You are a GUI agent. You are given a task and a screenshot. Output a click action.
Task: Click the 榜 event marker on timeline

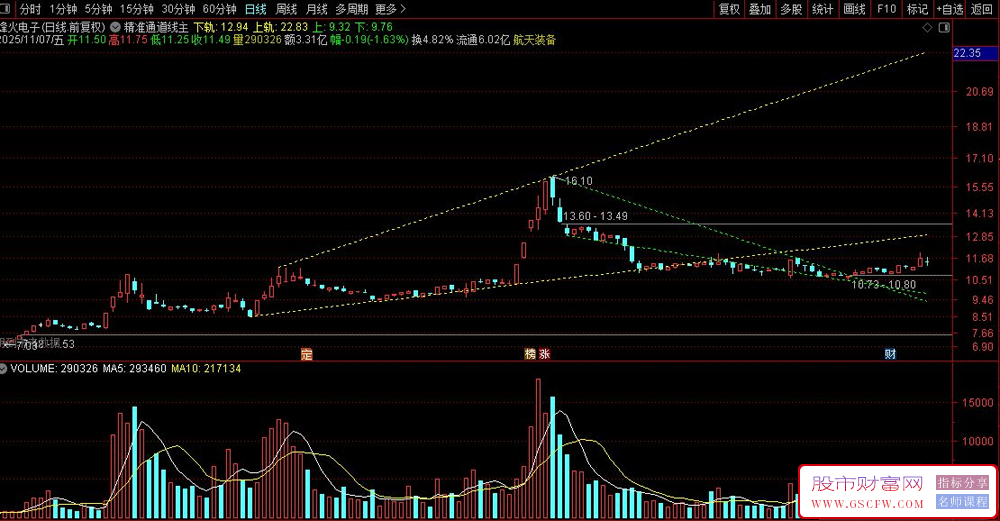(x=530, y=354)
